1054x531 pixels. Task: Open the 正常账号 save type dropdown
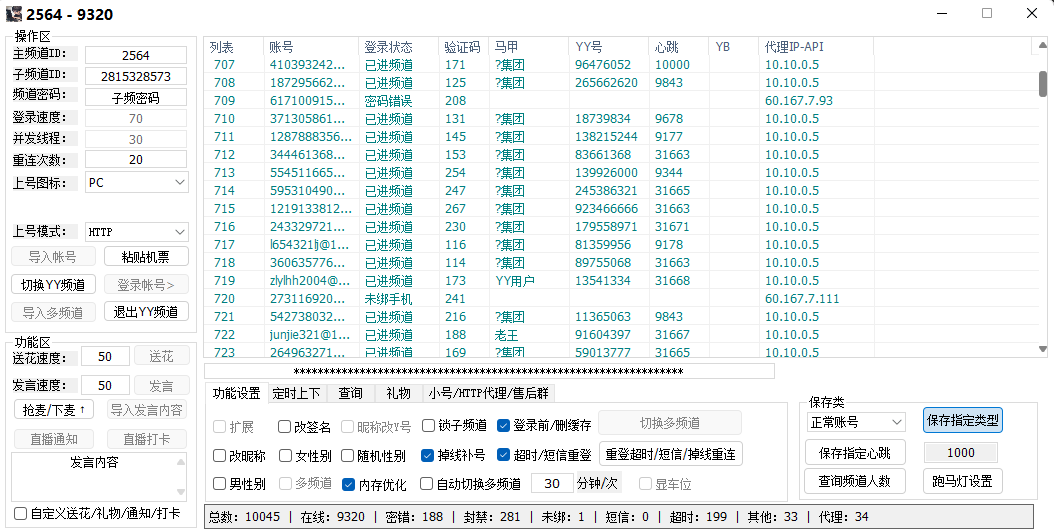point(856,422)
